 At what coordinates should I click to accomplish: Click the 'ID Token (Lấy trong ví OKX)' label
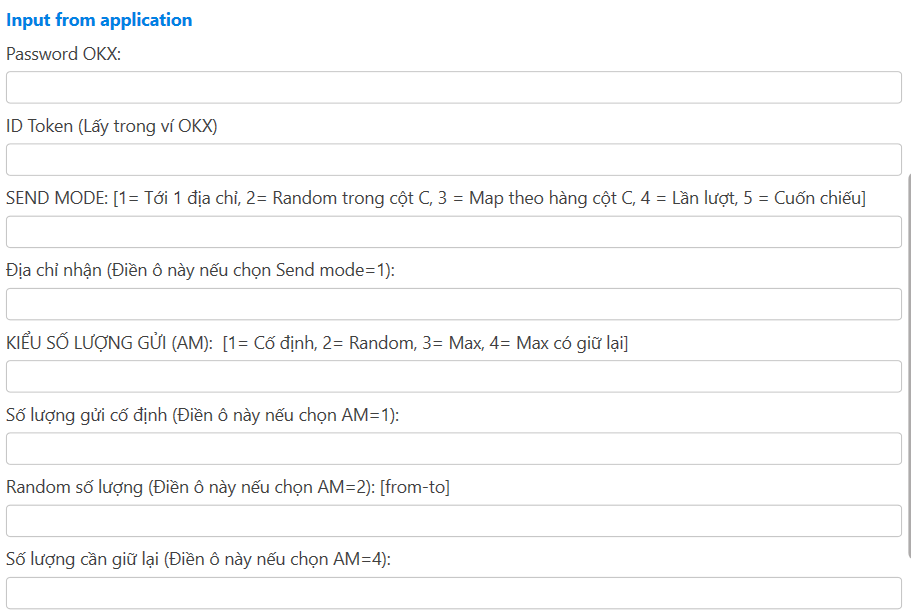112,126
